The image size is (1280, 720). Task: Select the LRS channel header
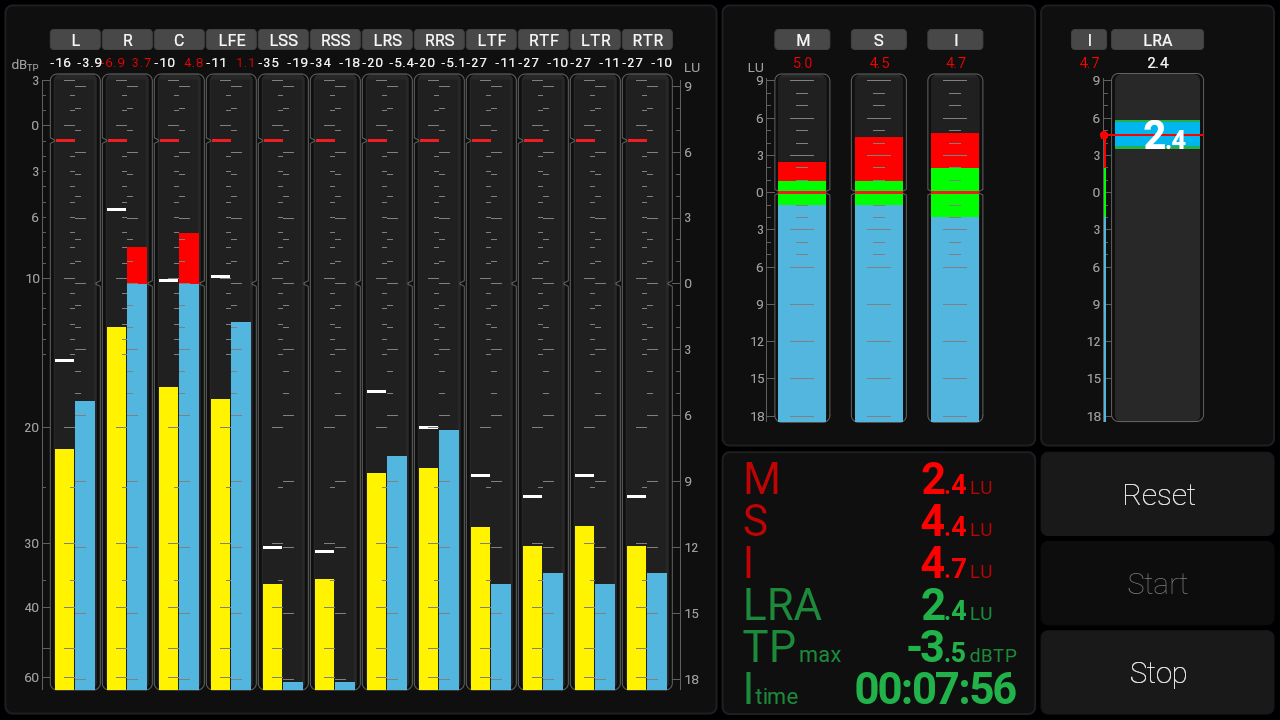[x=388, y=40]
